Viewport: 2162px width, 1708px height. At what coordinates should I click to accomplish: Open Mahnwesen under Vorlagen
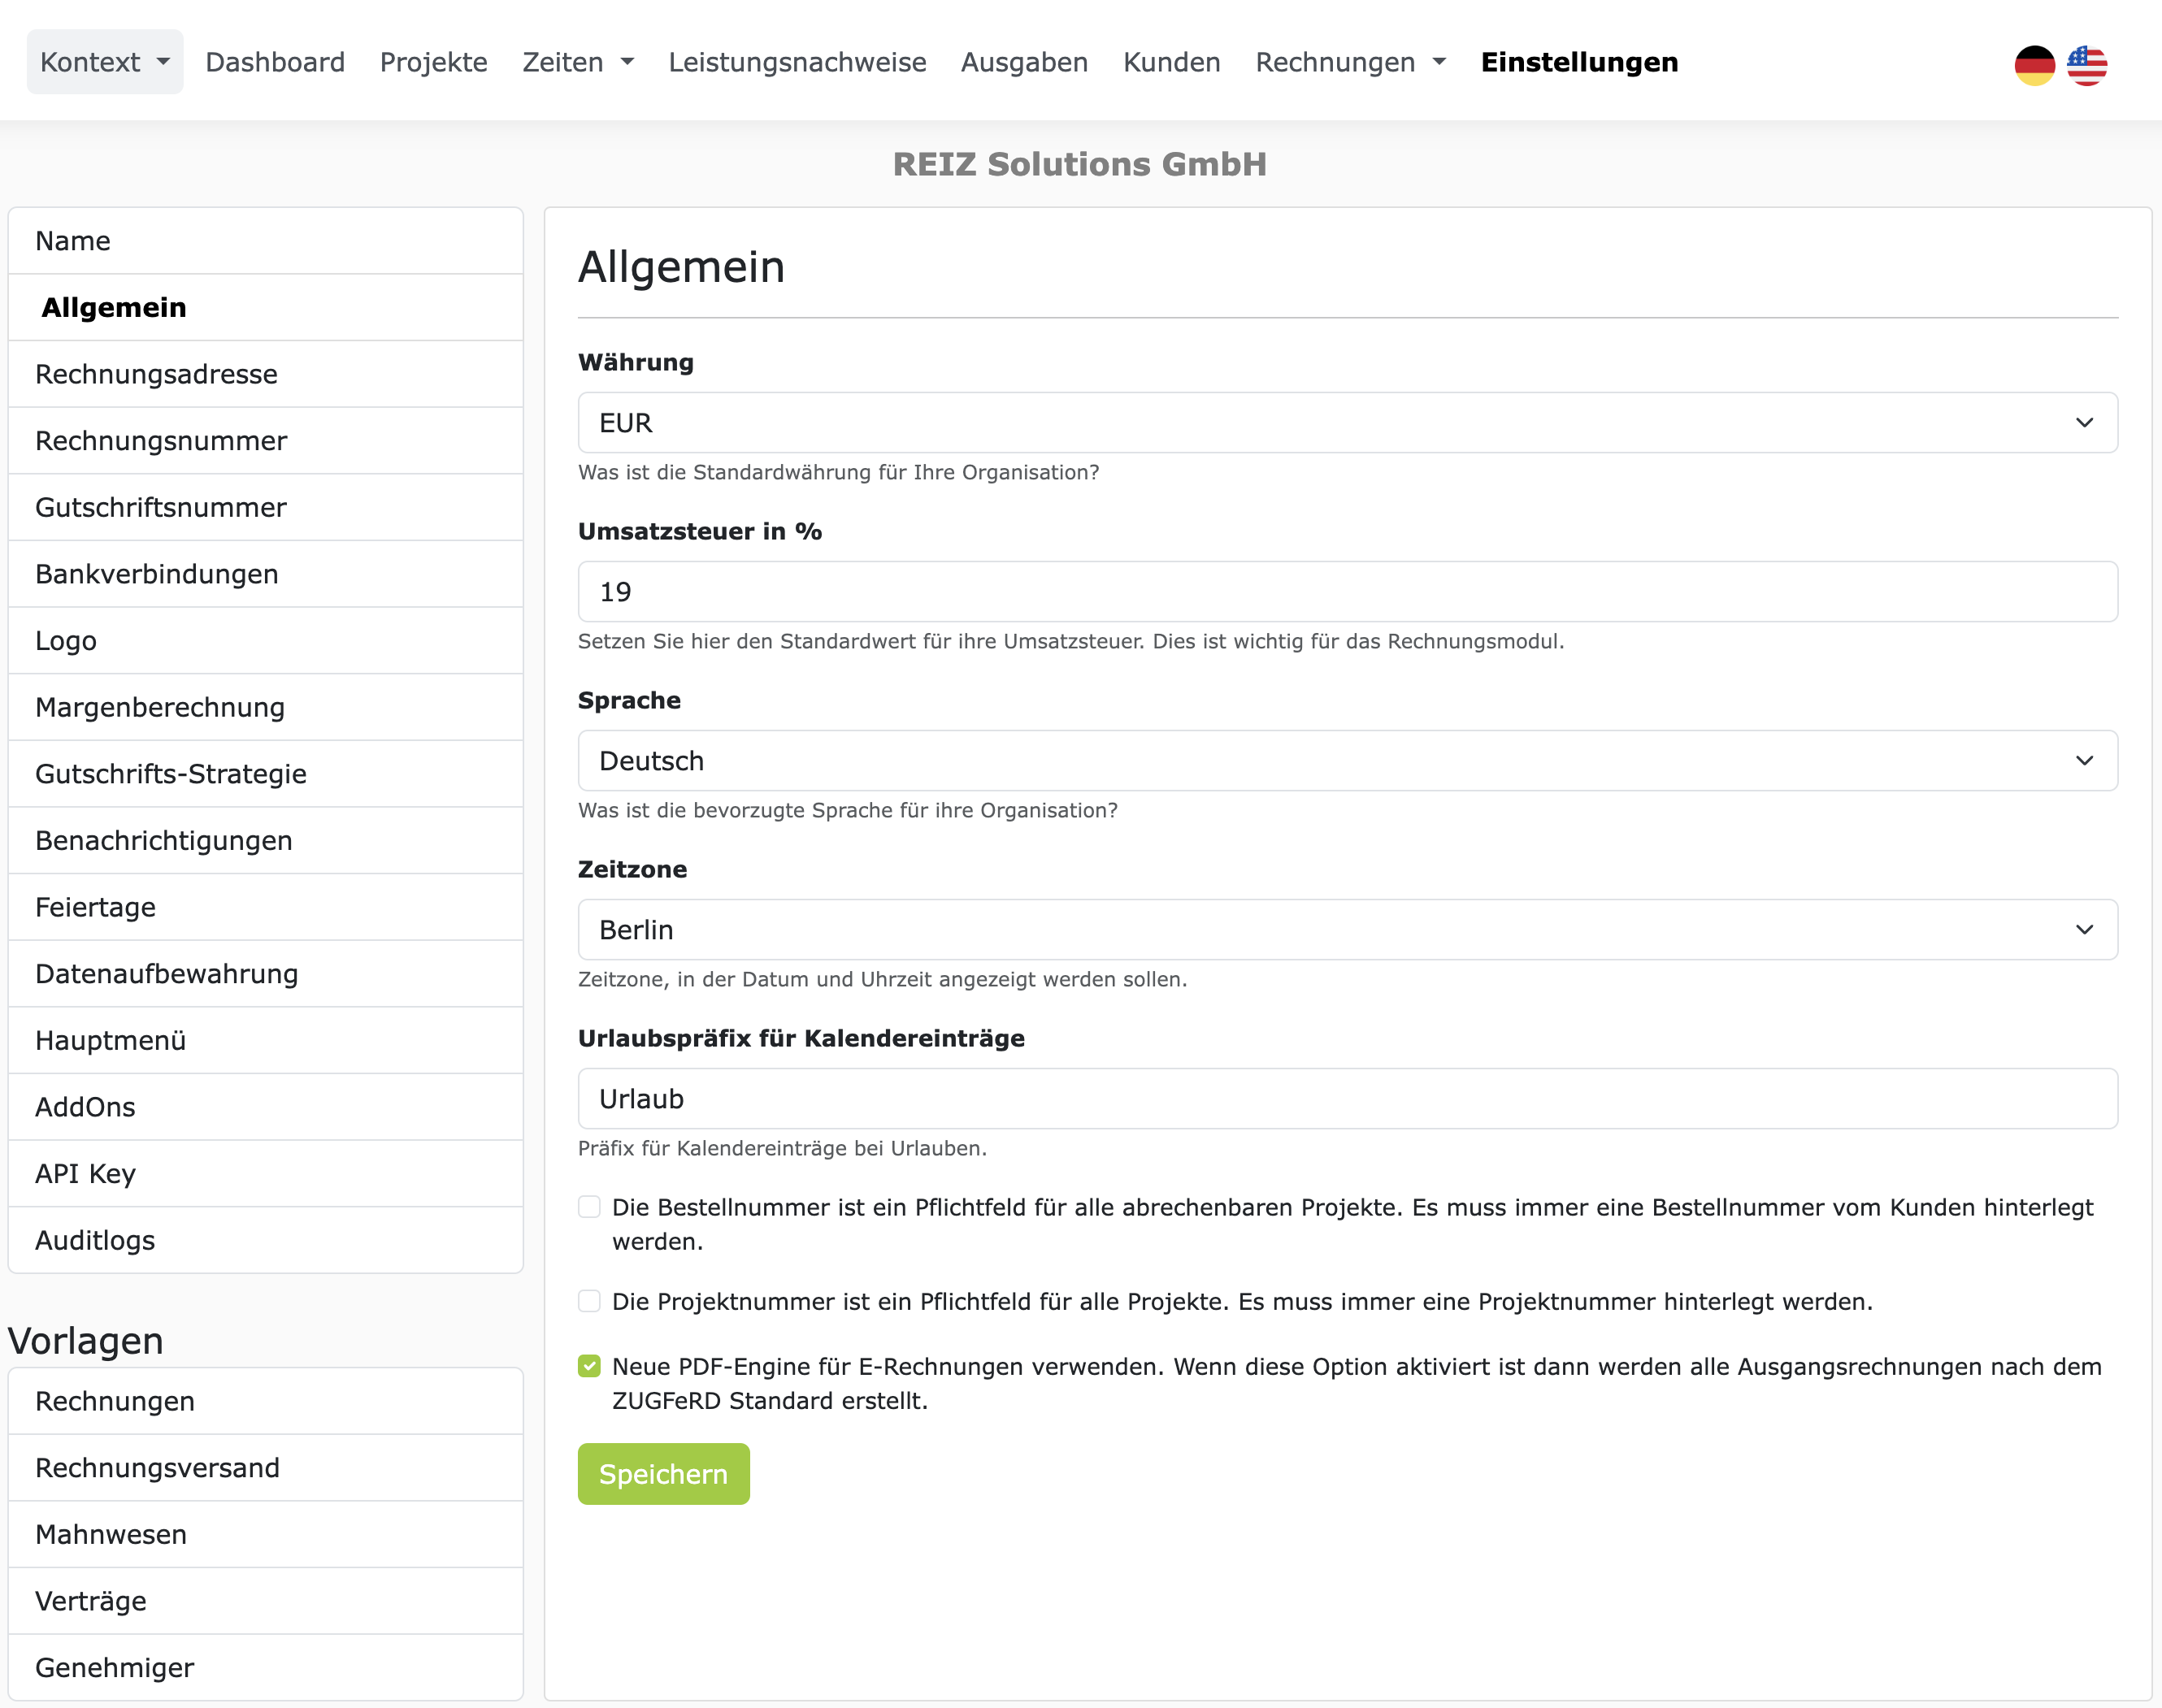pyautogui.click(x=111, y=1534)
